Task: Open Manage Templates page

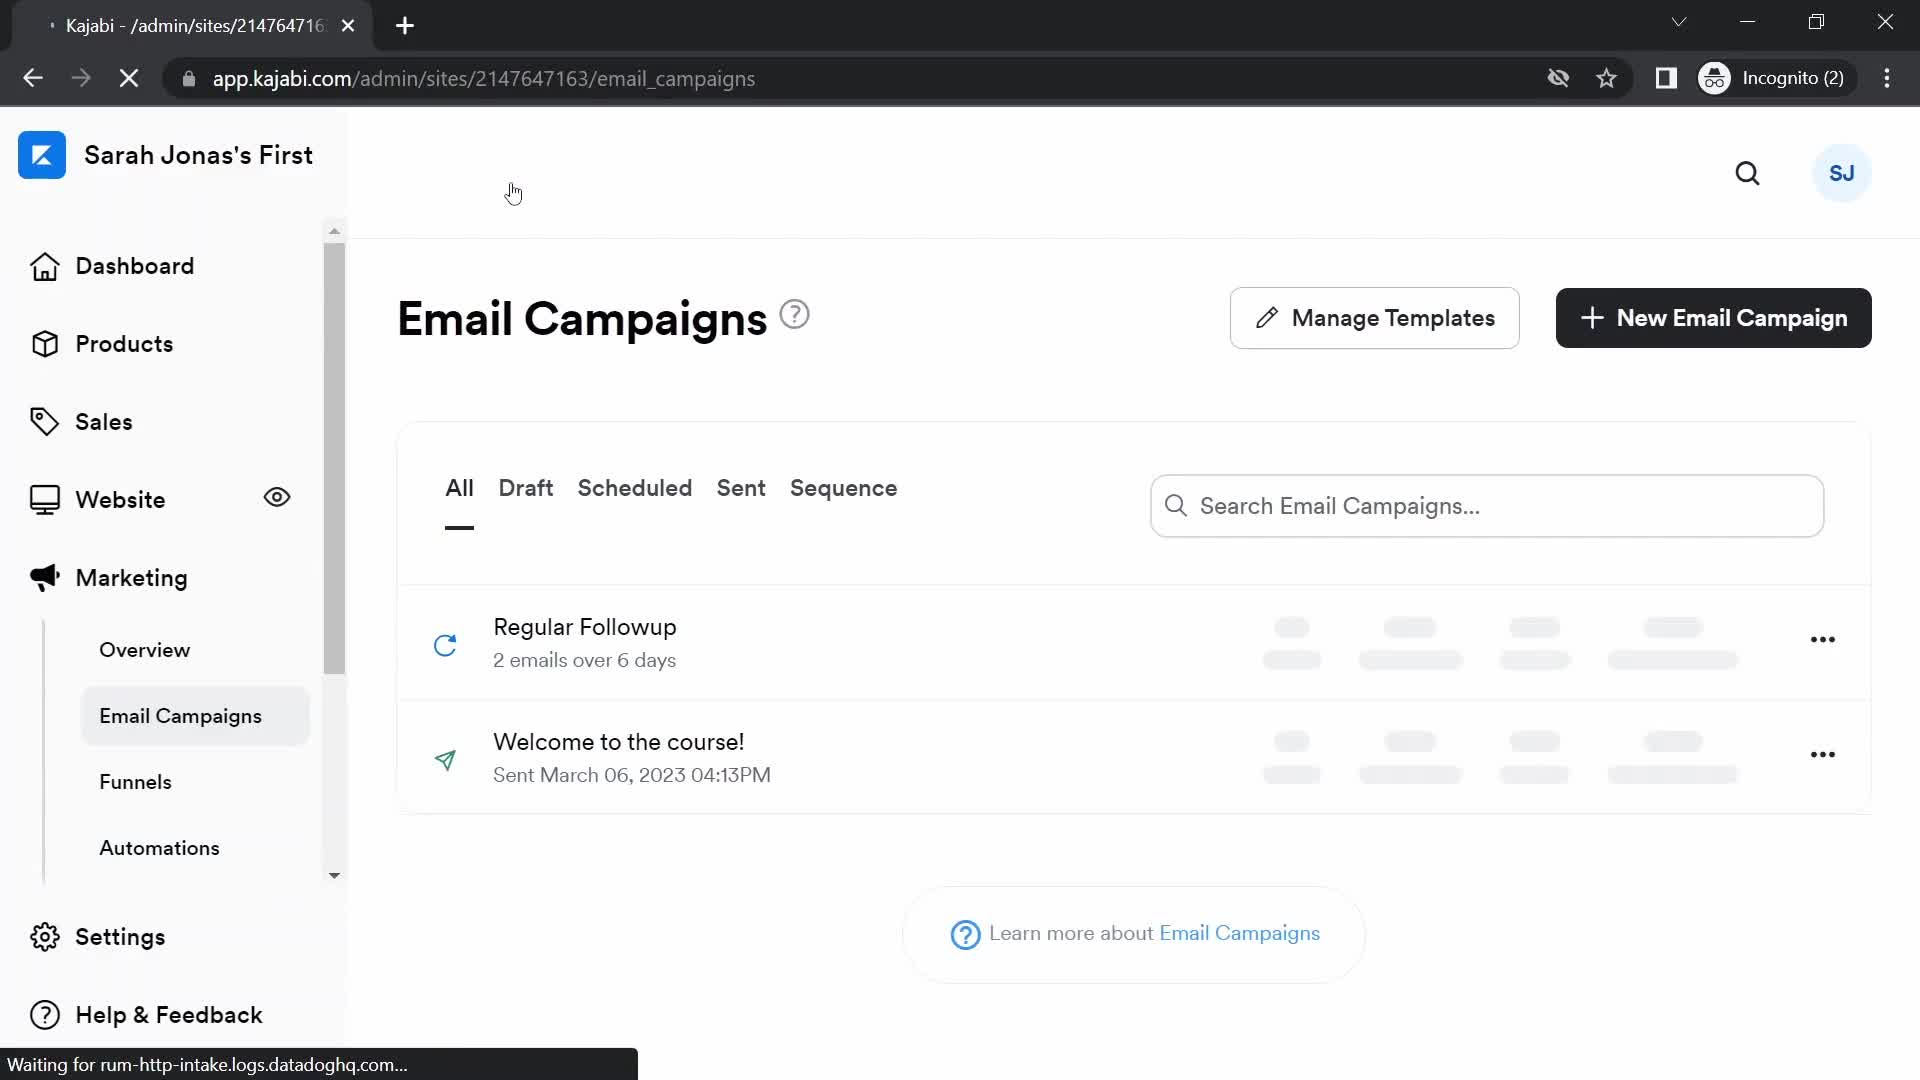Action: 1375,318
